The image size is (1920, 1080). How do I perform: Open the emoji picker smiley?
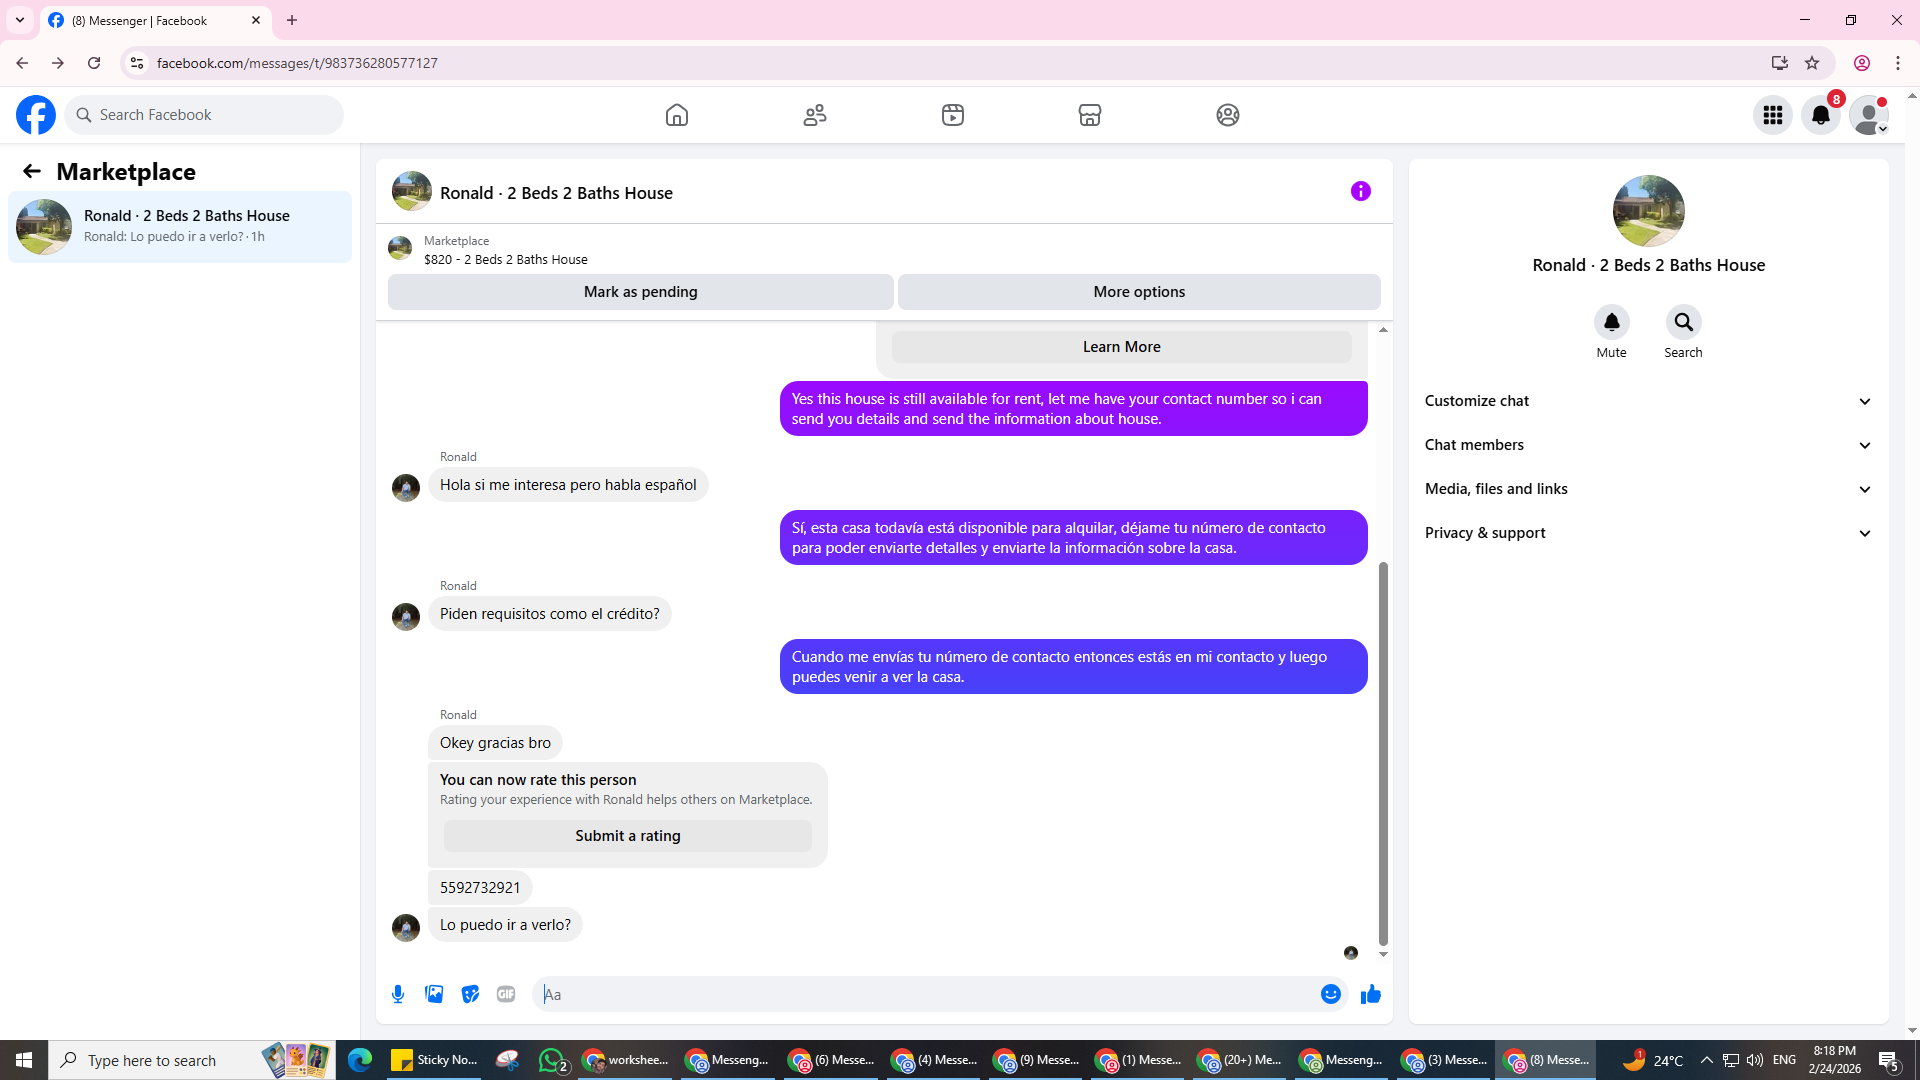pyautogui.click(x=1330, y=994)
